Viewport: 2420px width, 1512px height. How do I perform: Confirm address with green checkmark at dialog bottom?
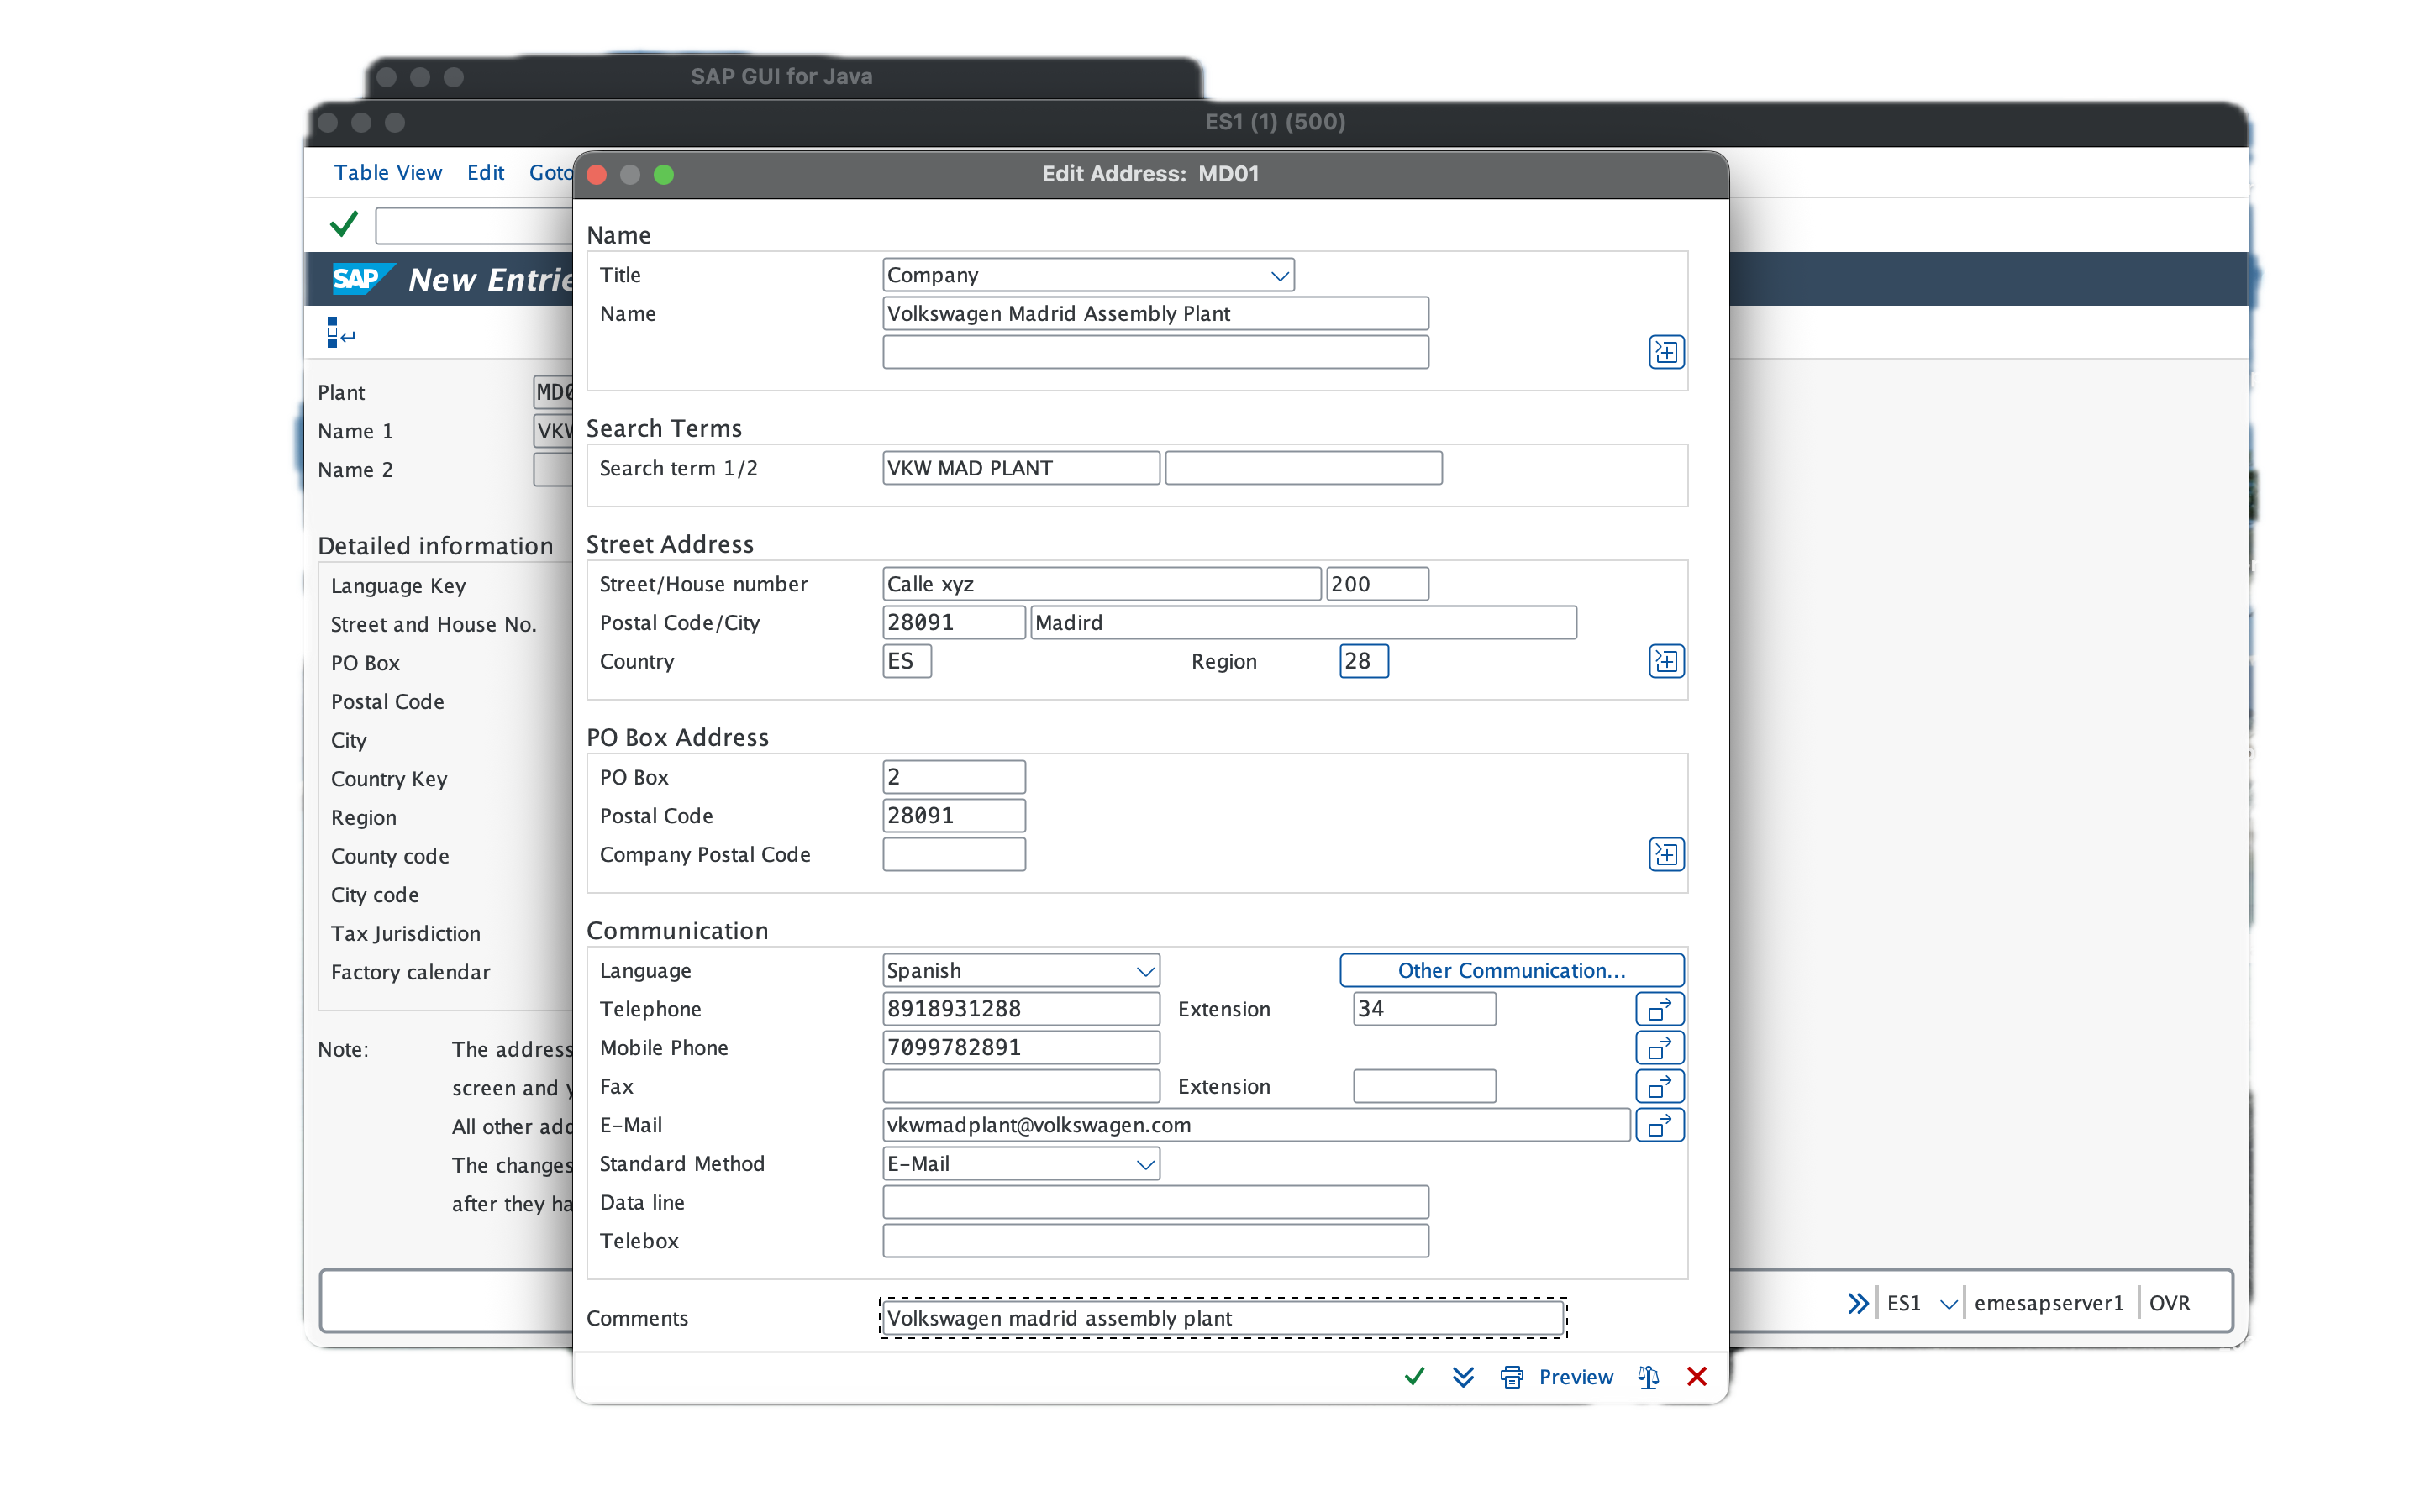pyautogui.click(x=1414, y=1377)
